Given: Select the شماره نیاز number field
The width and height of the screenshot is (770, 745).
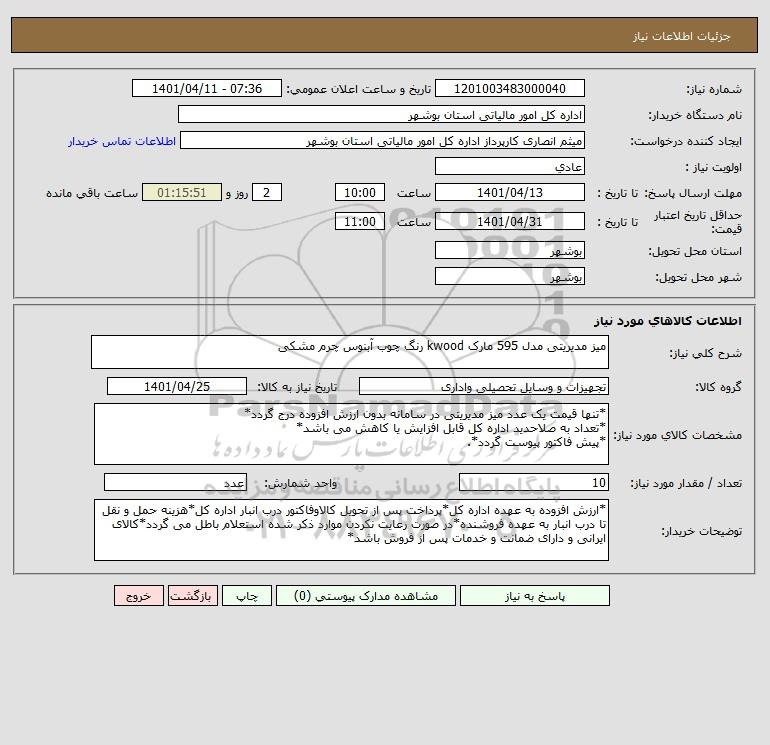Looking at the screenshot, I should (x=510, y=88).
